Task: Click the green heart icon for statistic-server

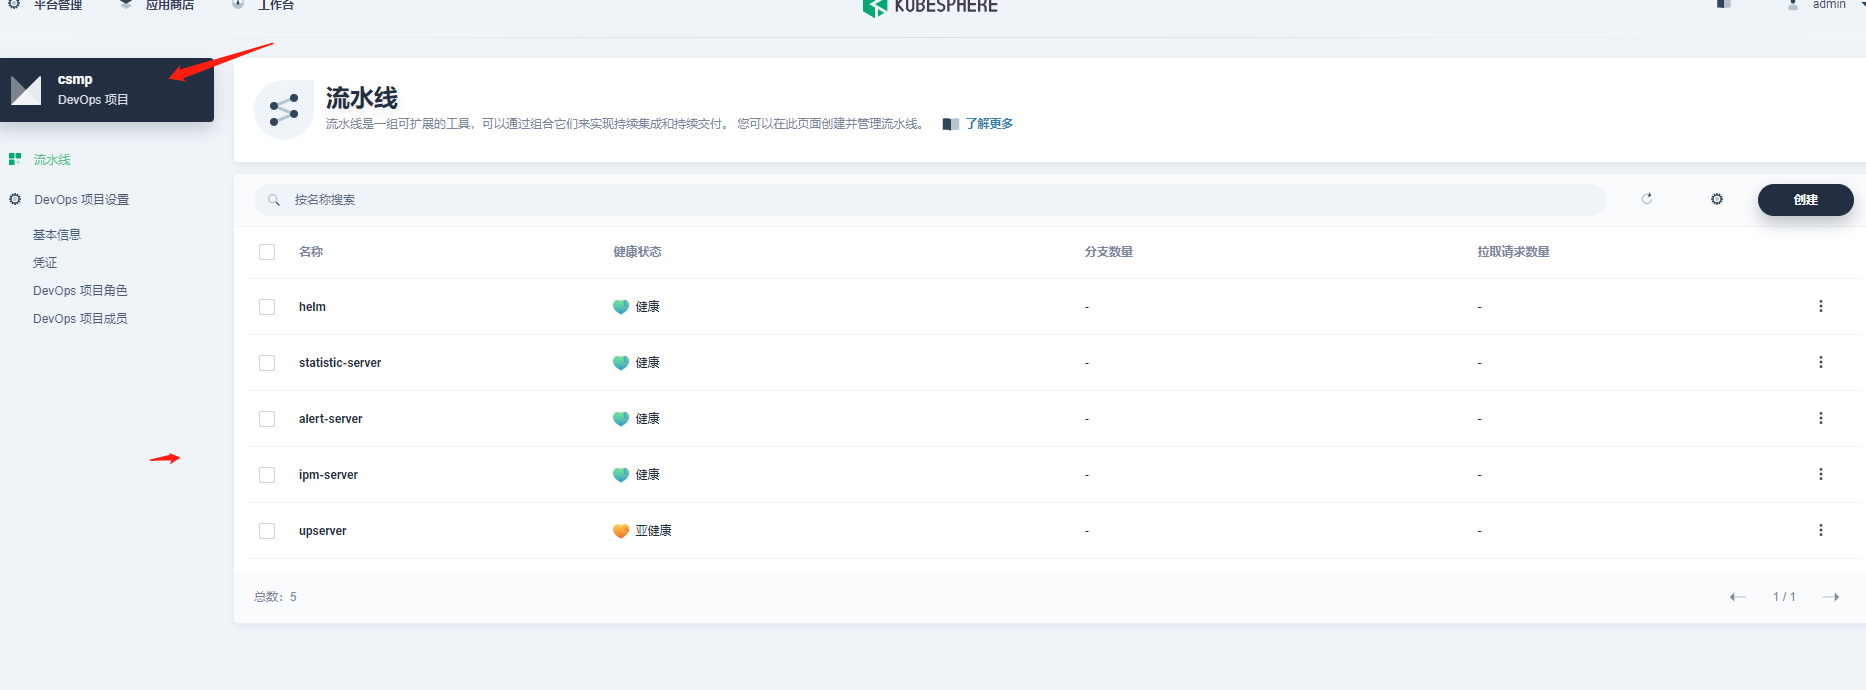Action: [621, 363]
